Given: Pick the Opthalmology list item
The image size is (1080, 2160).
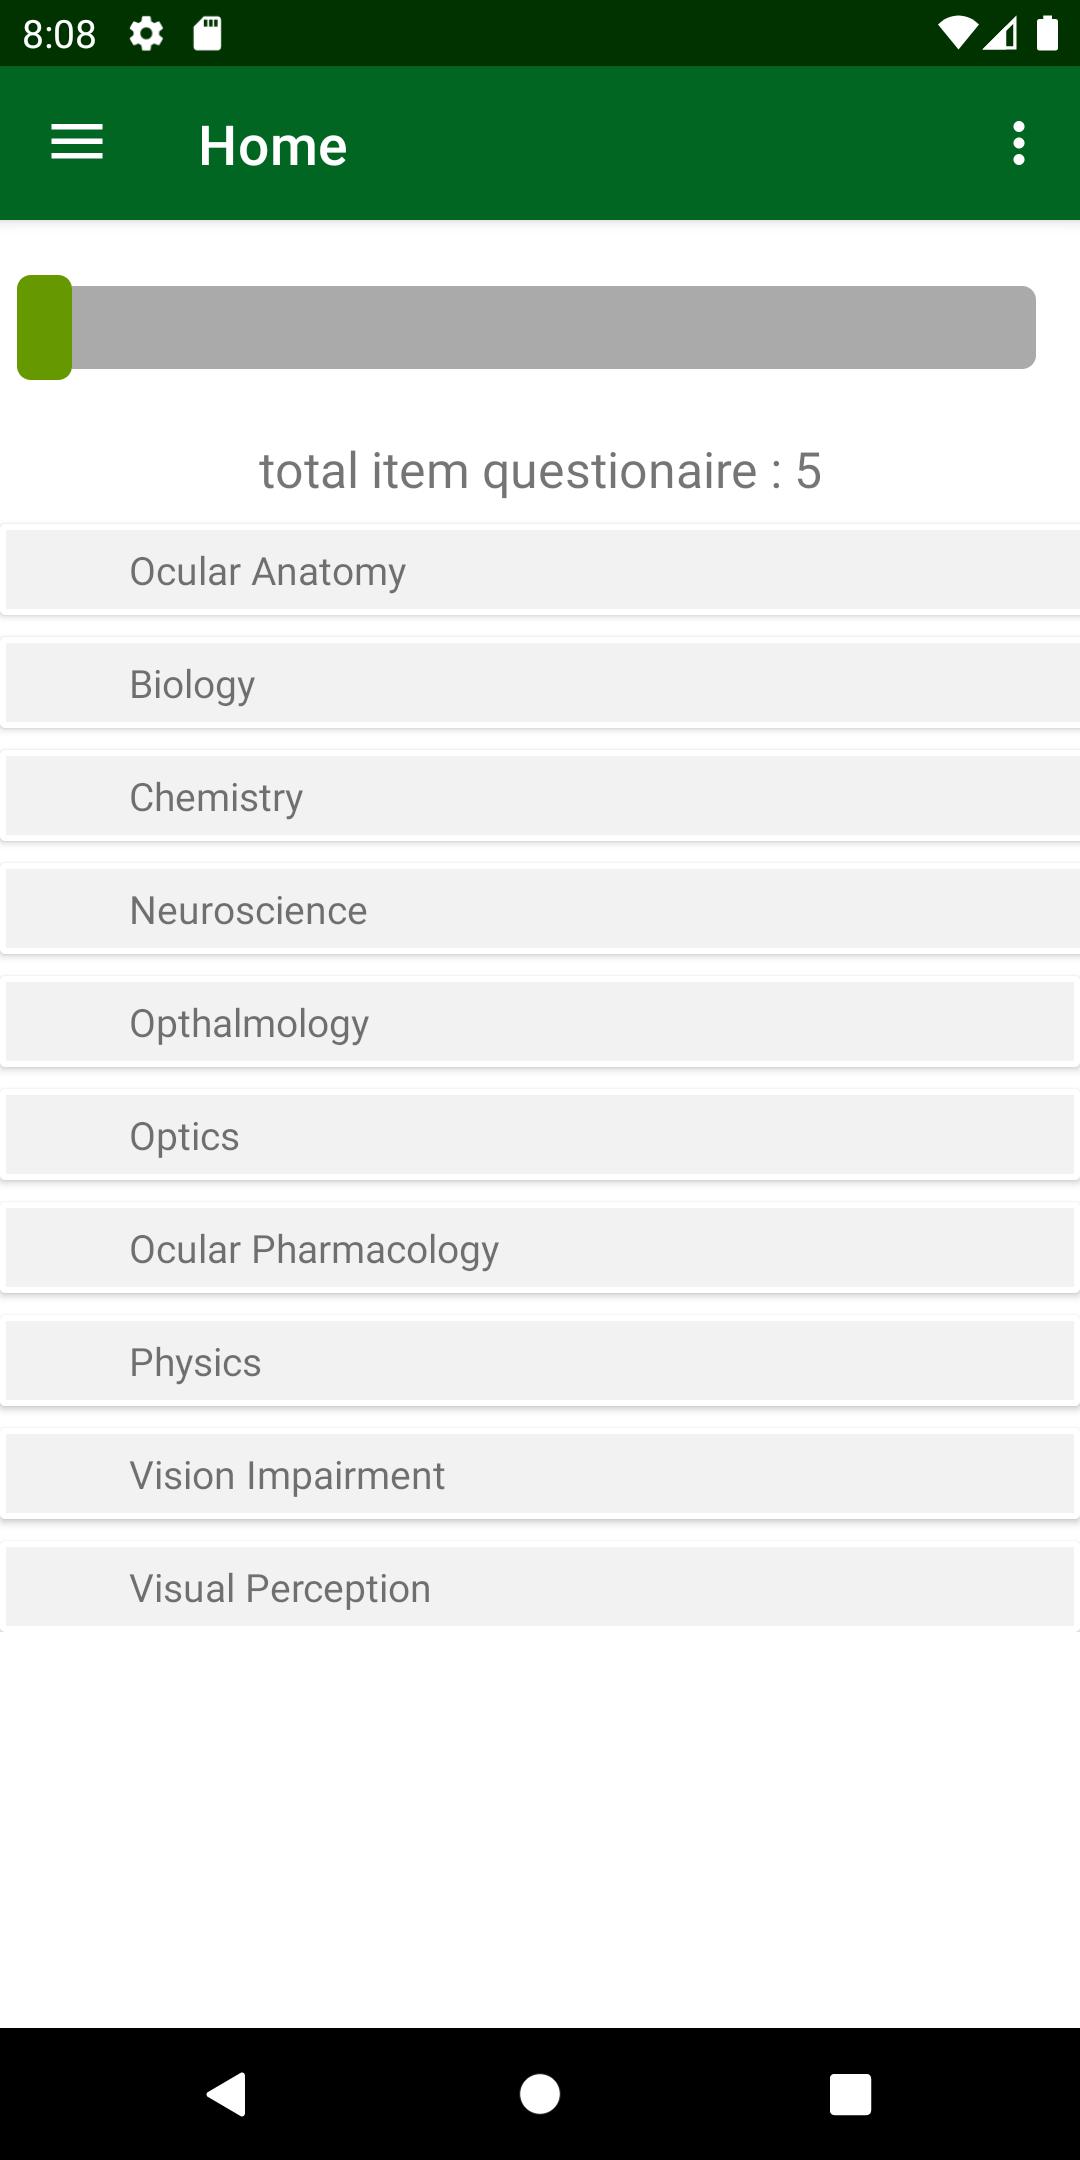Looking at the screenshot, I should [540, 1023].
